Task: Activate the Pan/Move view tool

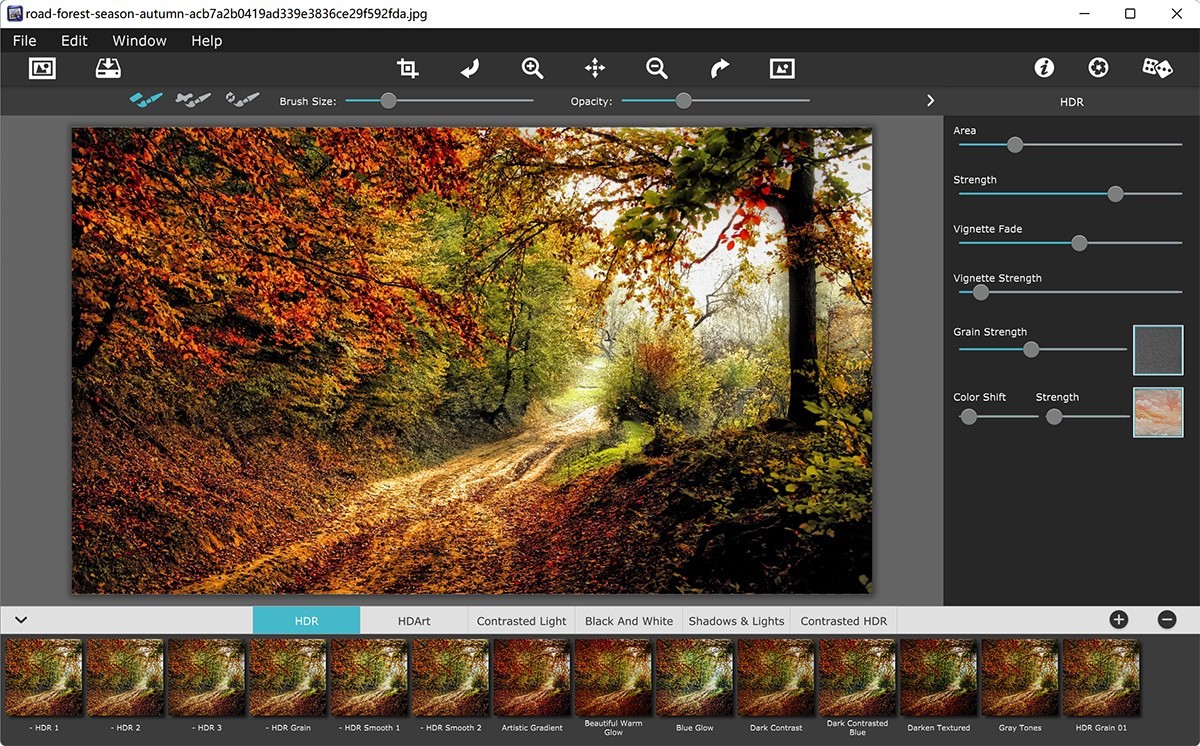Action: [594, 68]
